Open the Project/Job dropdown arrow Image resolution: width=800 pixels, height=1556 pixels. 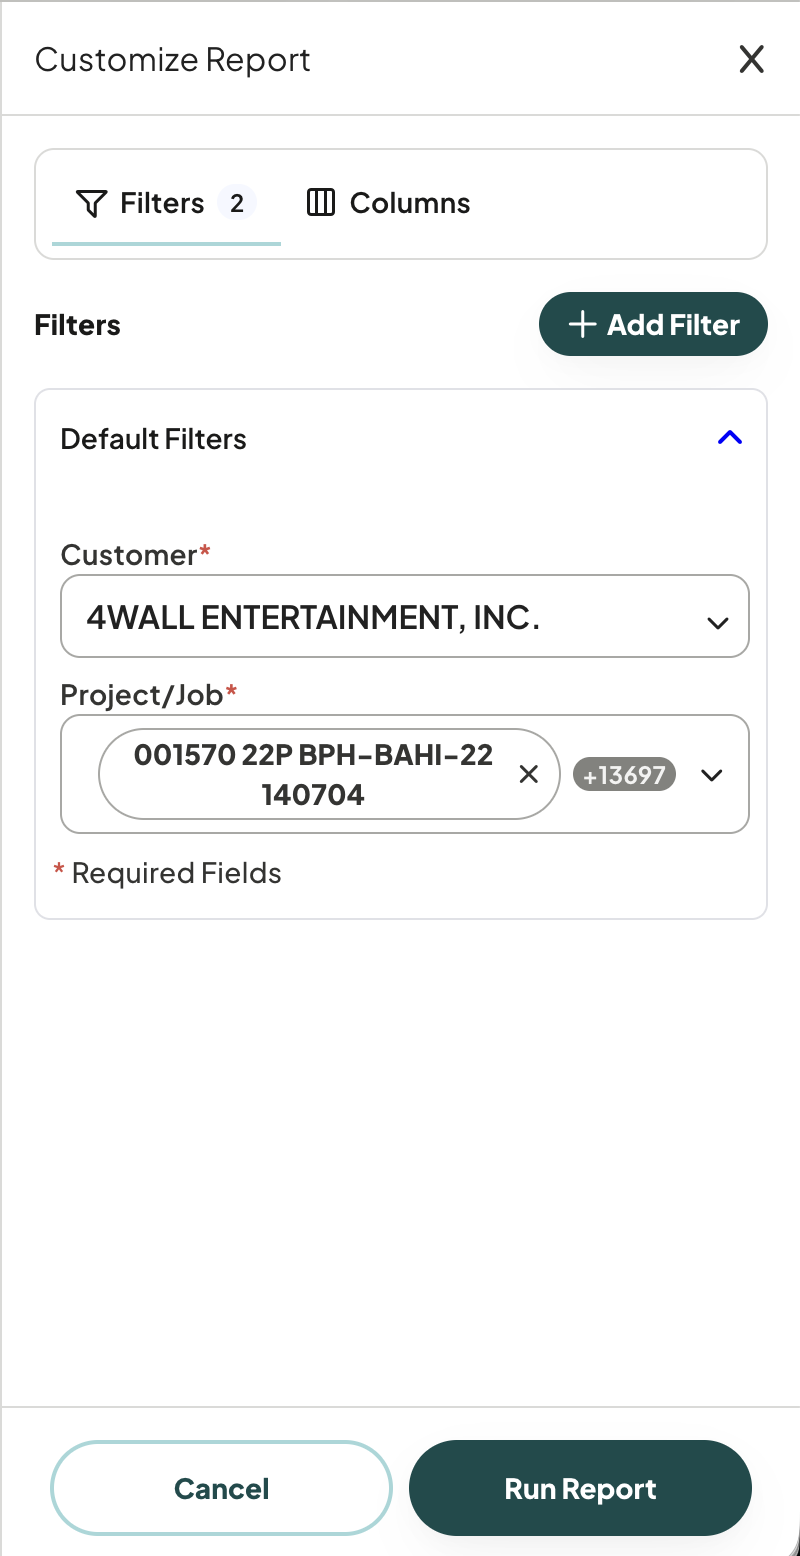pyautogui.click(x=712, y=775)
